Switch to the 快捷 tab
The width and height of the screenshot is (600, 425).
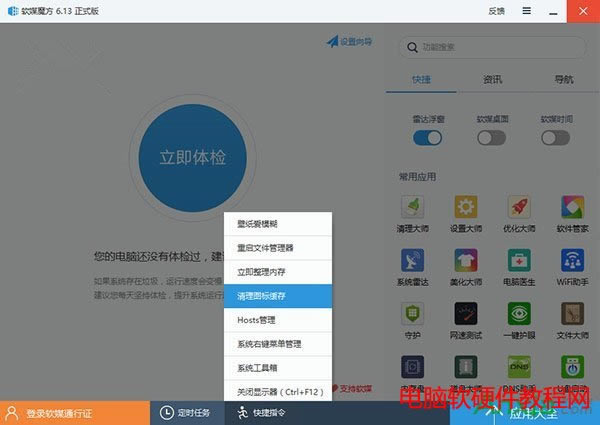click(421, 80)
